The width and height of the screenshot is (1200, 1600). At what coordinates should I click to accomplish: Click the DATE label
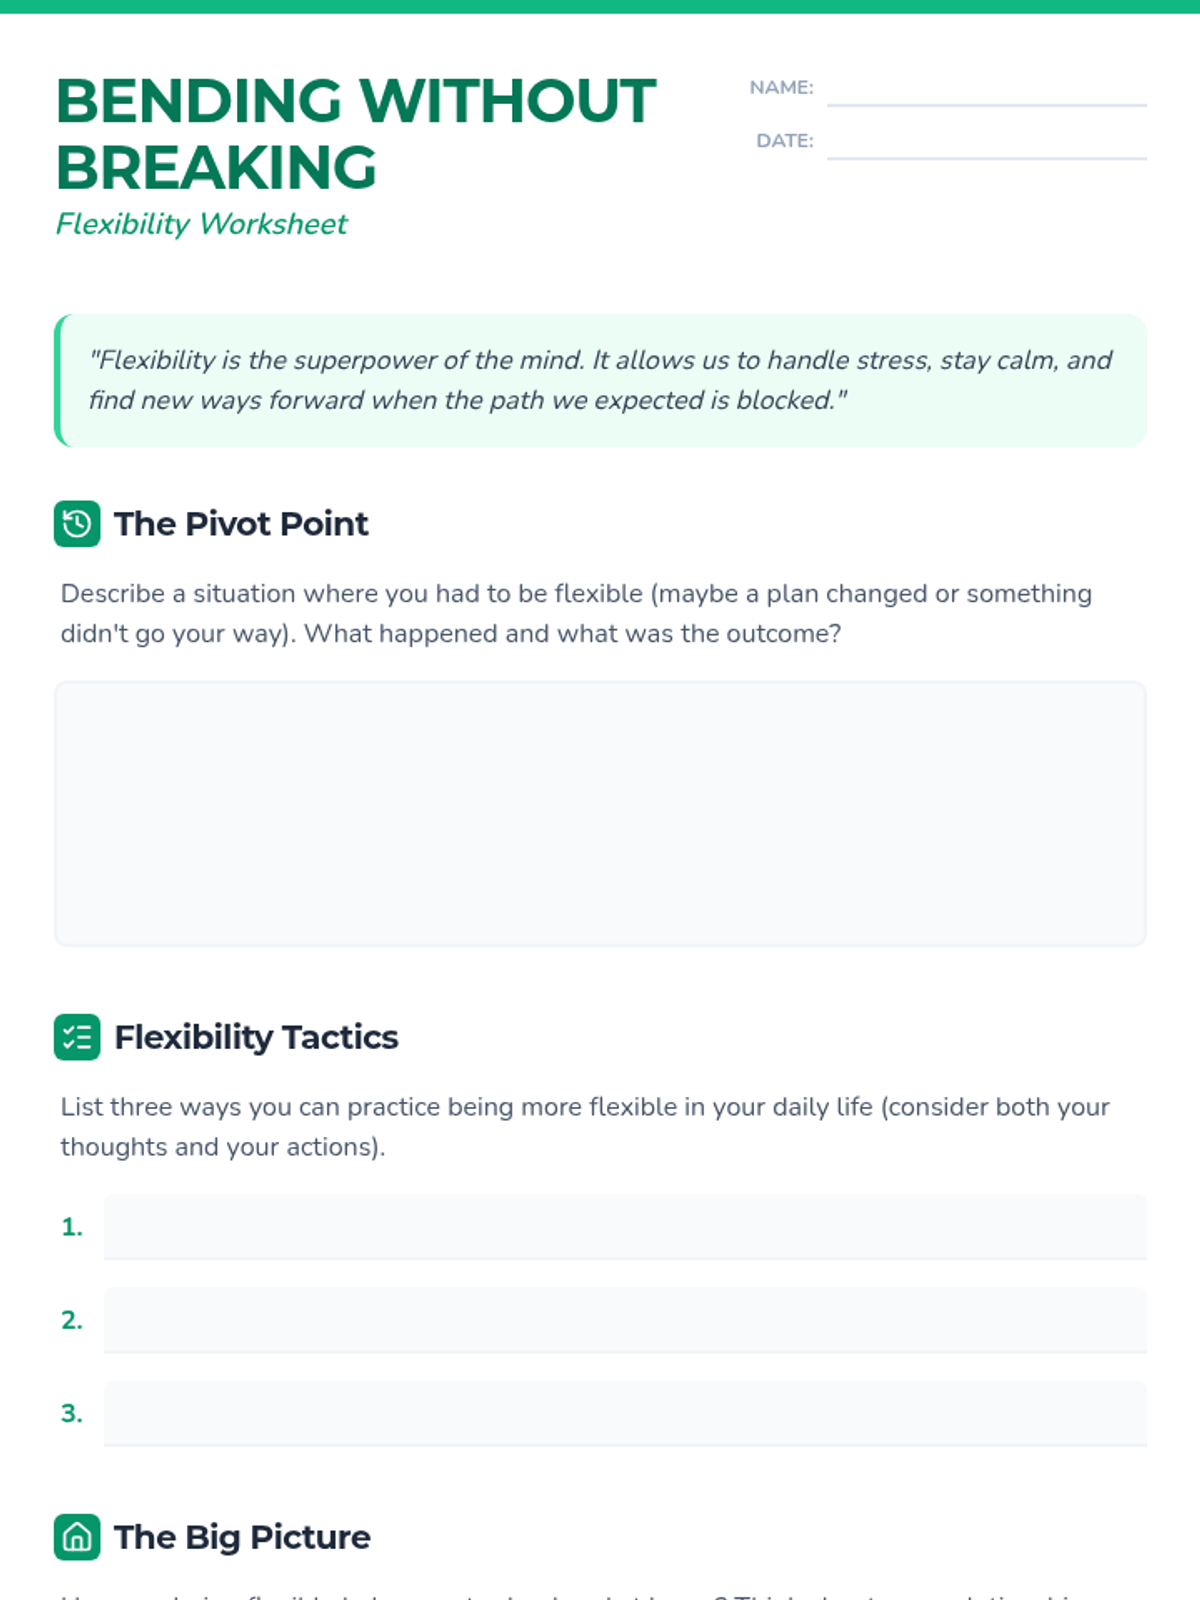pyautogui.click(x=784, y=141)
